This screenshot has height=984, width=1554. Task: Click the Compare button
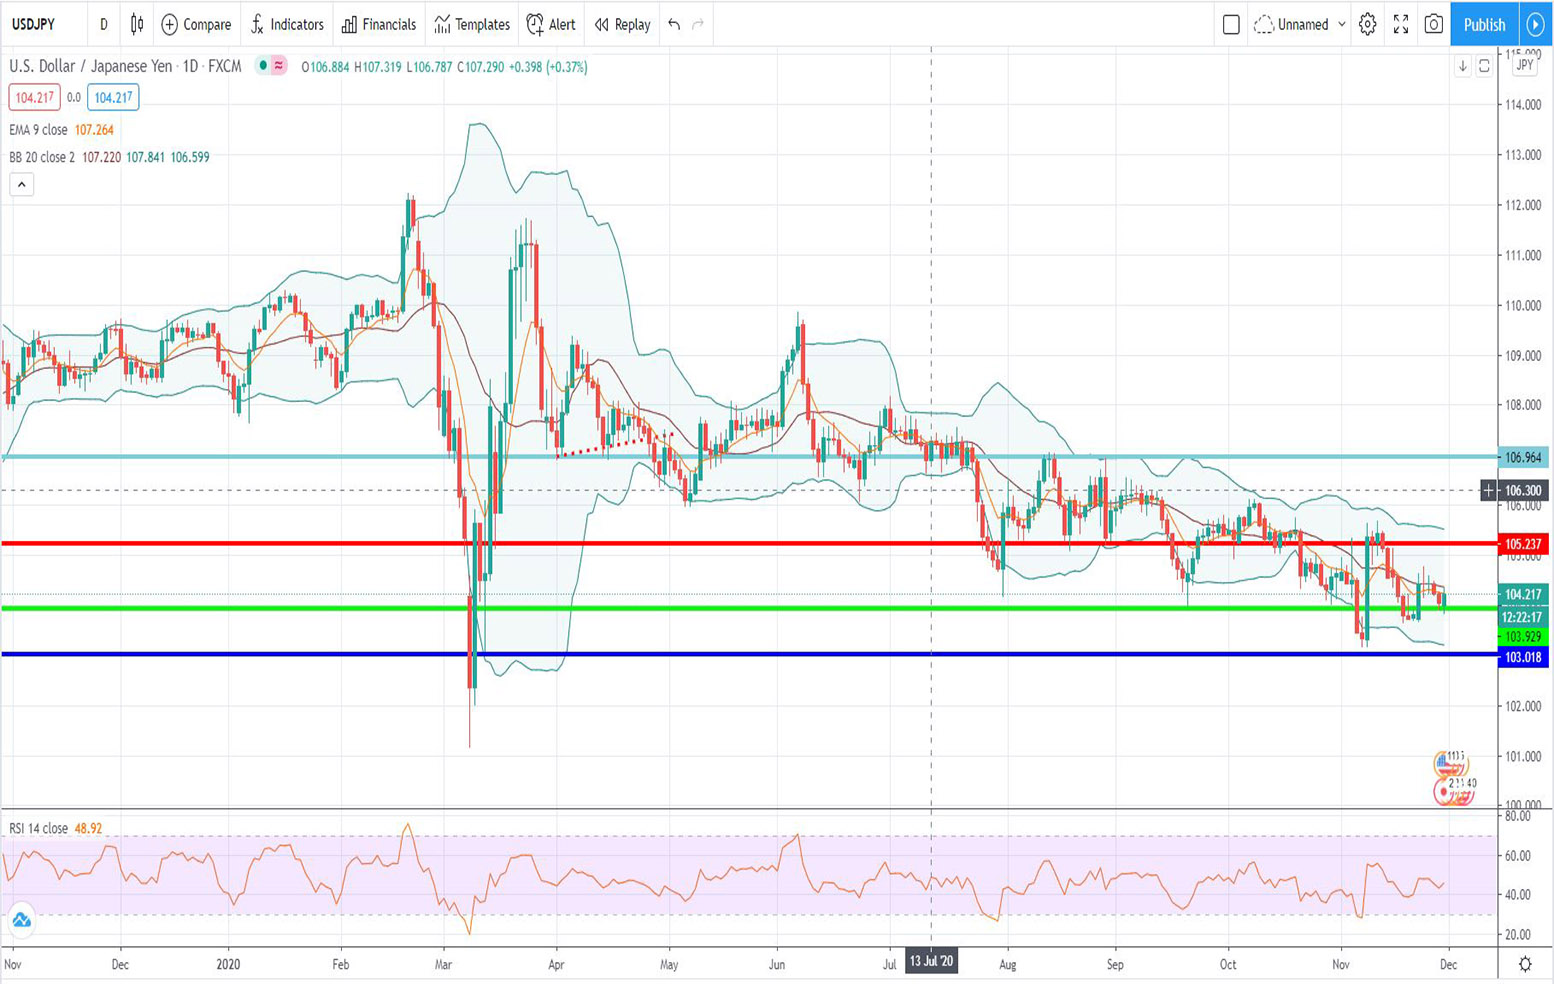click(x=196, y=24)
